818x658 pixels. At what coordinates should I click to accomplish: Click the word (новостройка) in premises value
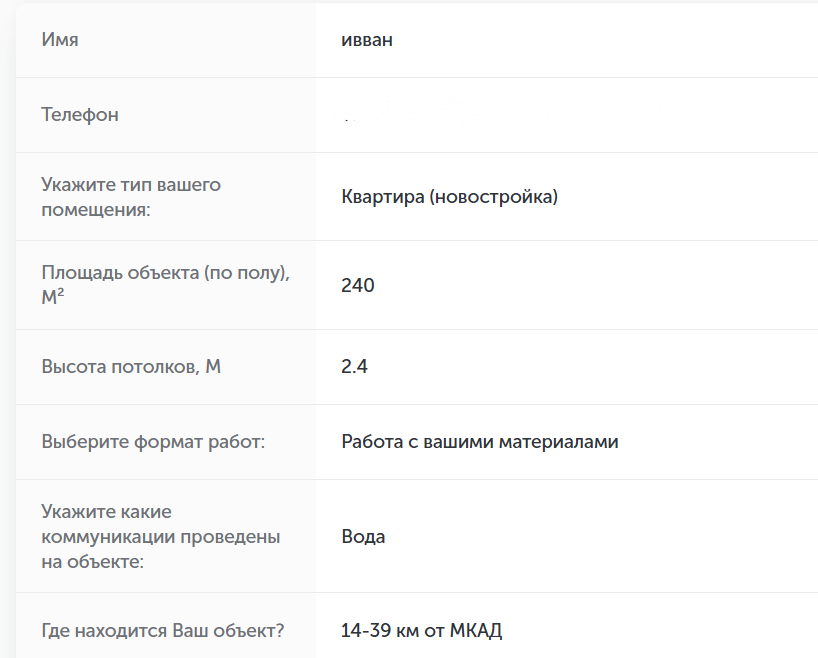[494, 197]
